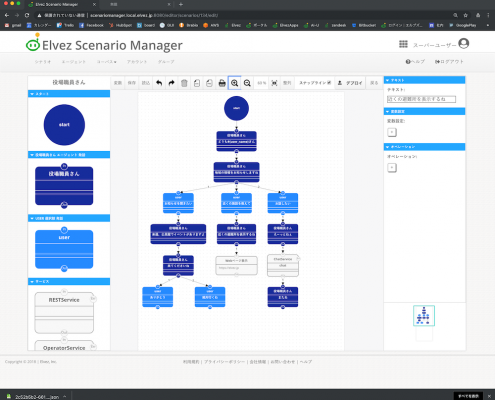Screen dimensions: 495x400
Task: Add an operation with オペレーション plus button
Action: point(392,167)
